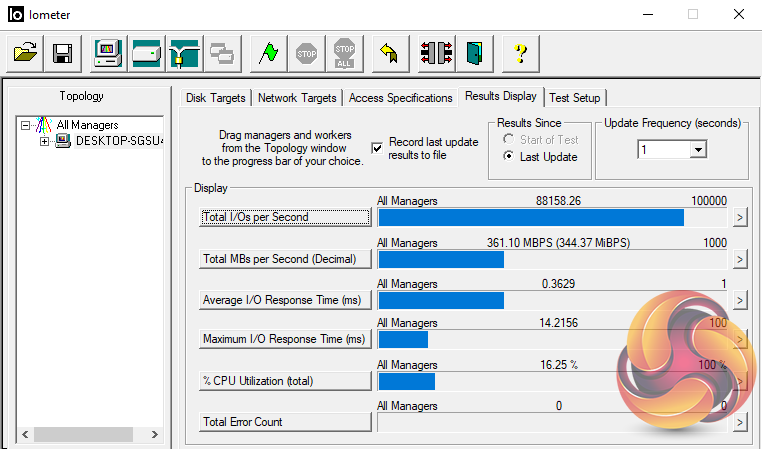Click the Maximum I/O Response Time bar
The width and height of the screenshot is (762, 449).
coord(552,340)
